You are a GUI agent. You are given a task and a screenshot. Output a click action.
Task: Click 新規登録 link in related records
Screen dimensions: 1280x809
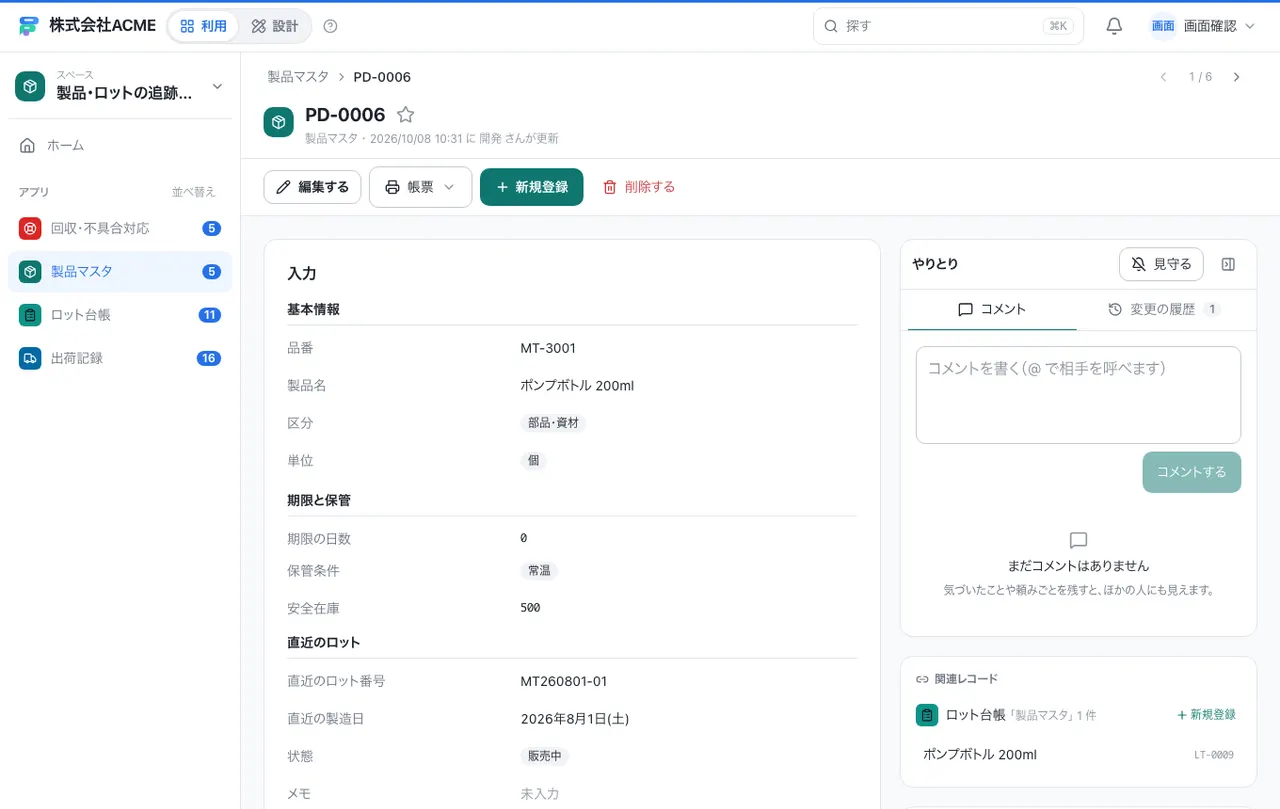(1206, 715)
